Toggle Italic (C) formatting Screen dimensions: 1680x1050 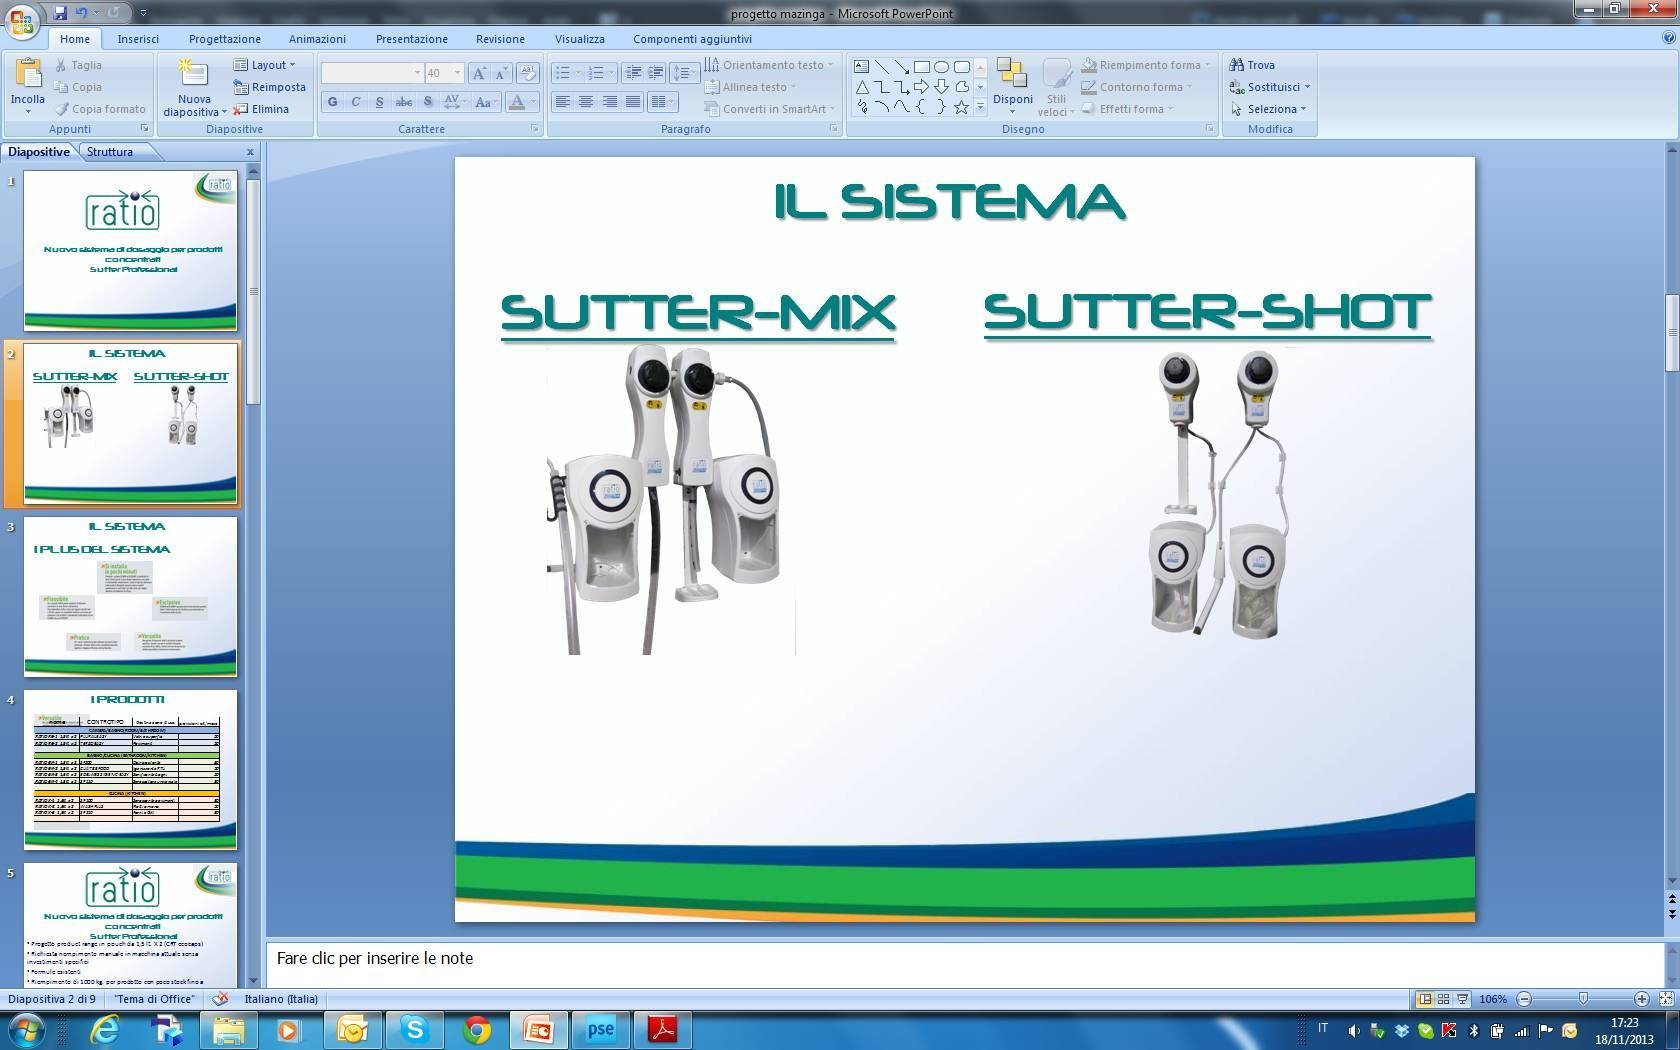tap(355, 102)
